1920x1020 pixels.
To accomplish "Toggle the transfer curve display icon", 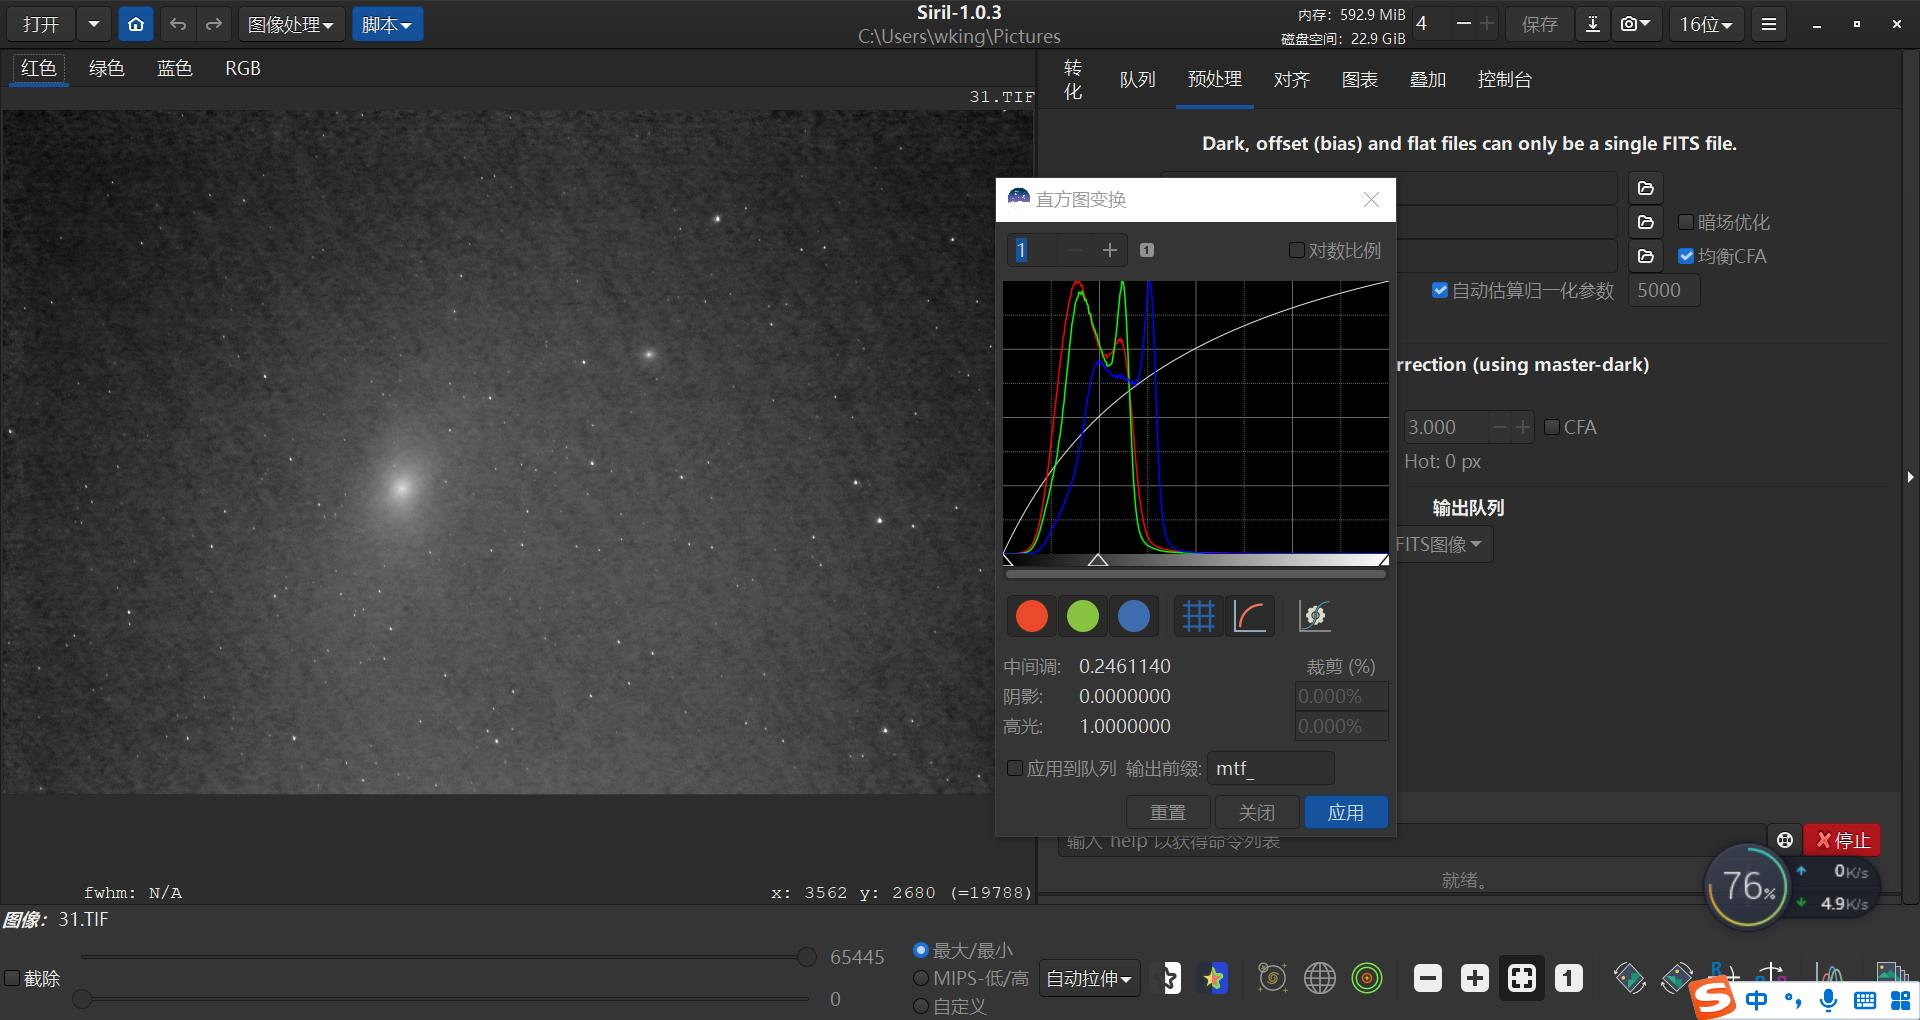I will click(1250, 616).
